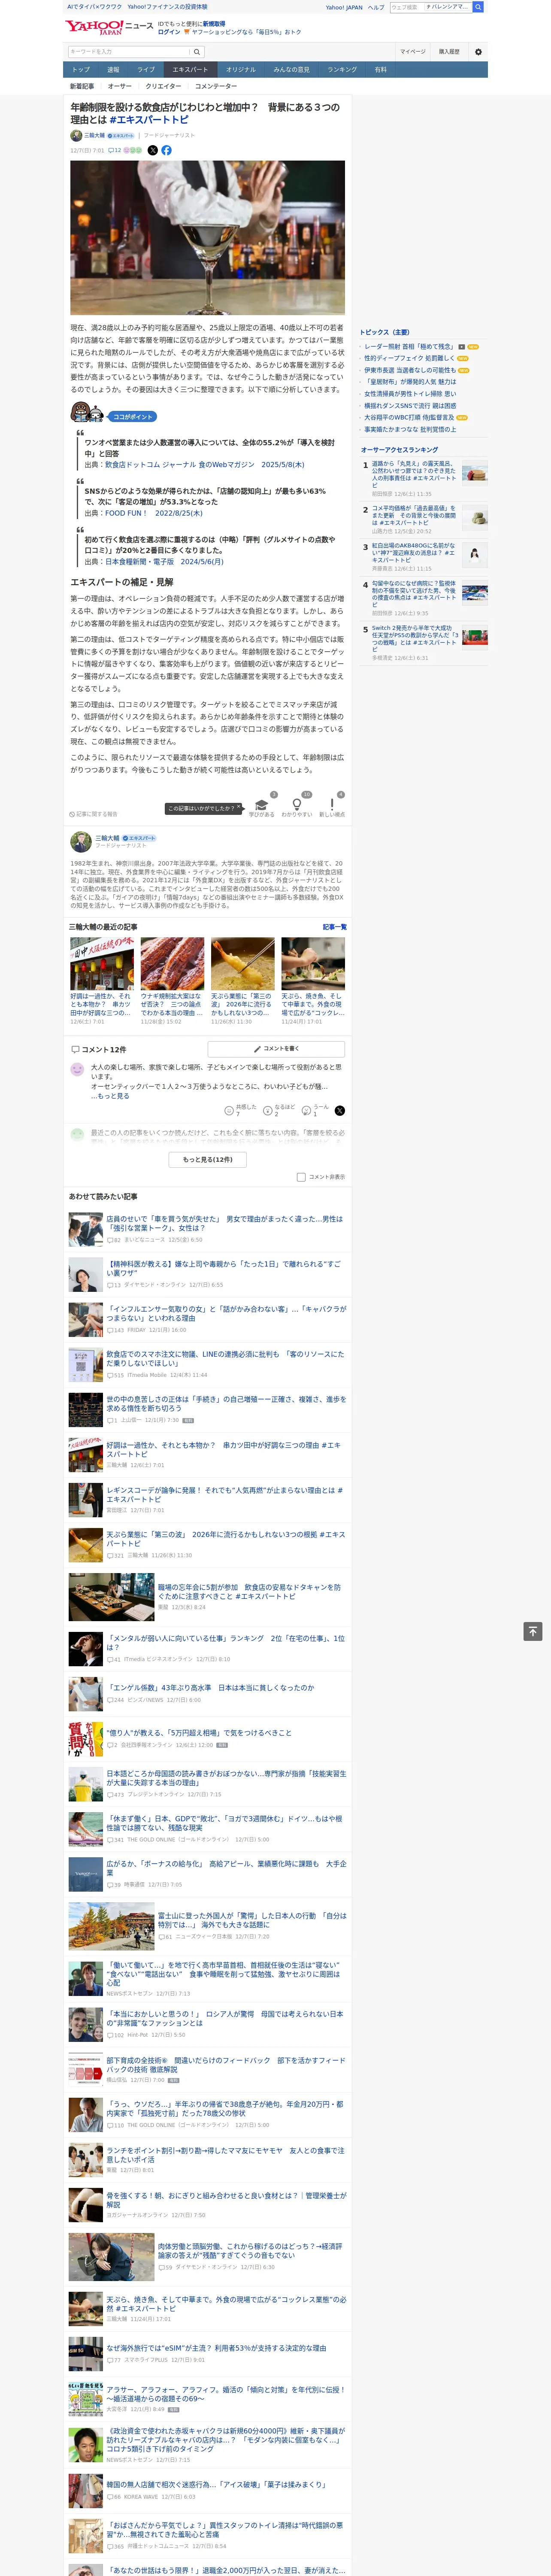Open the 天ぷら業態 tempura recent article thumbnail
The height and width of the screenshot is (2576, 551).
point(243,964)
